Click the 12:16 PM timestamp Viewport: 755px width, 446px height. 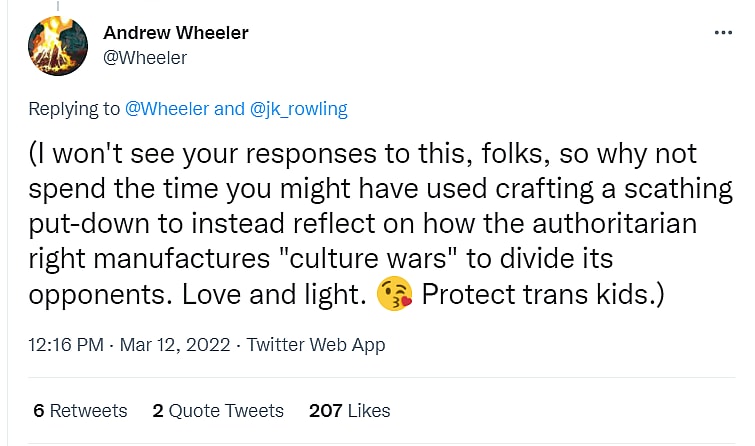point(67,345)
